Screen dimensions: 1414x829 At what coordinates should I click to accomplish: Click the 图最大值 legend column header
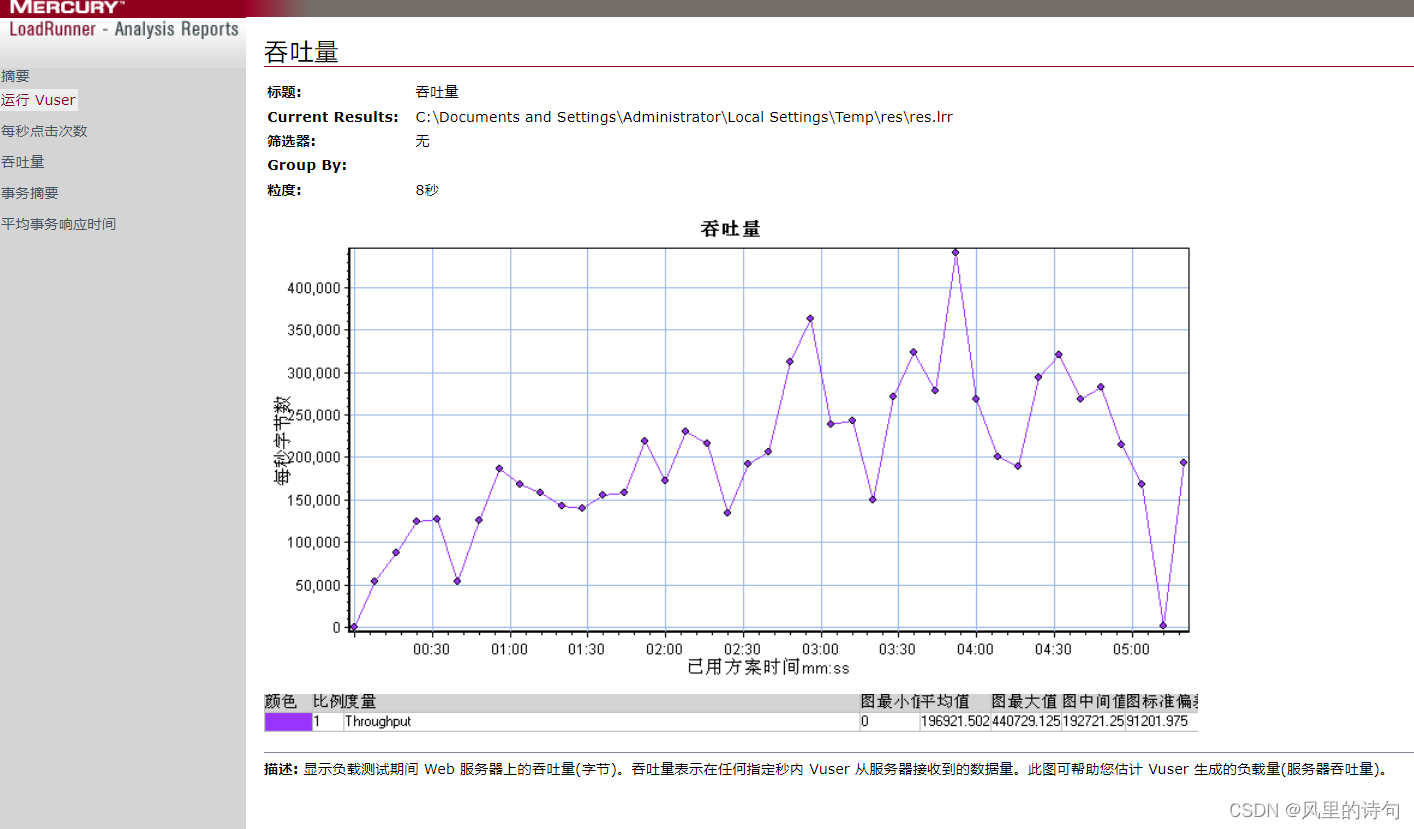(1024, 703)
